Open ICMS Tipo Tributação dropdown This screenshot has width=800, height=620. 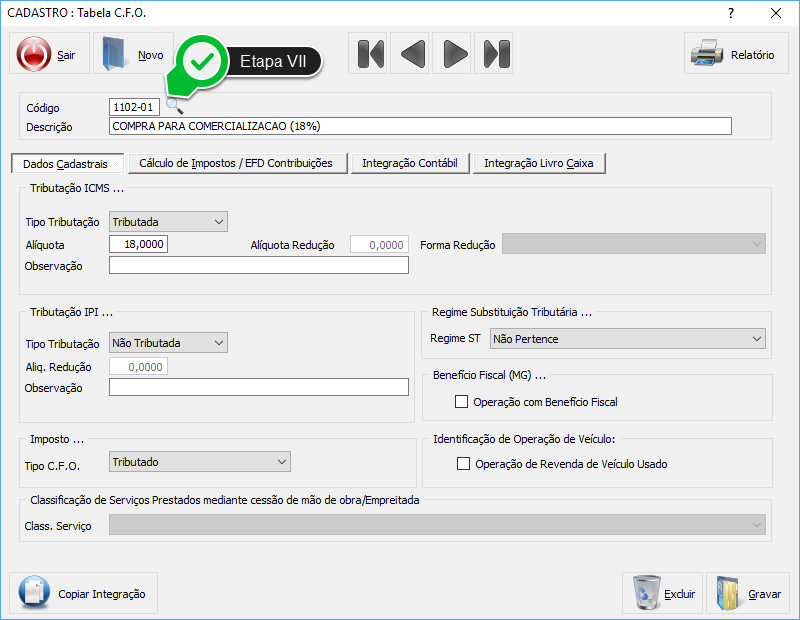pyautogui.click(x=168, y=221)
